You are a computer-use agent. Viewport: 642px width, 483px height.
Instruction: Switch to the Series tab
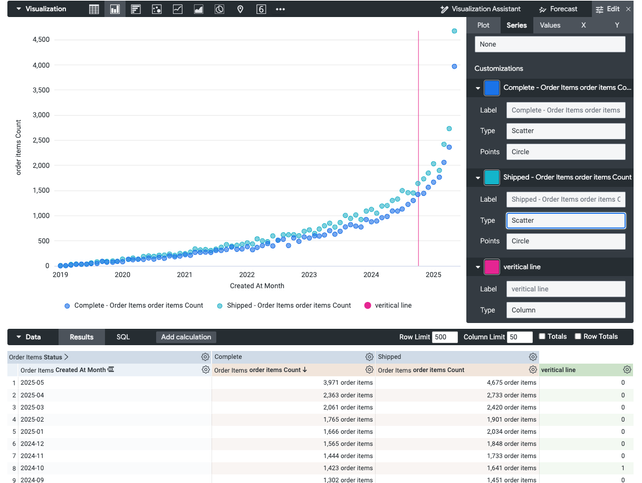(517, 25)
